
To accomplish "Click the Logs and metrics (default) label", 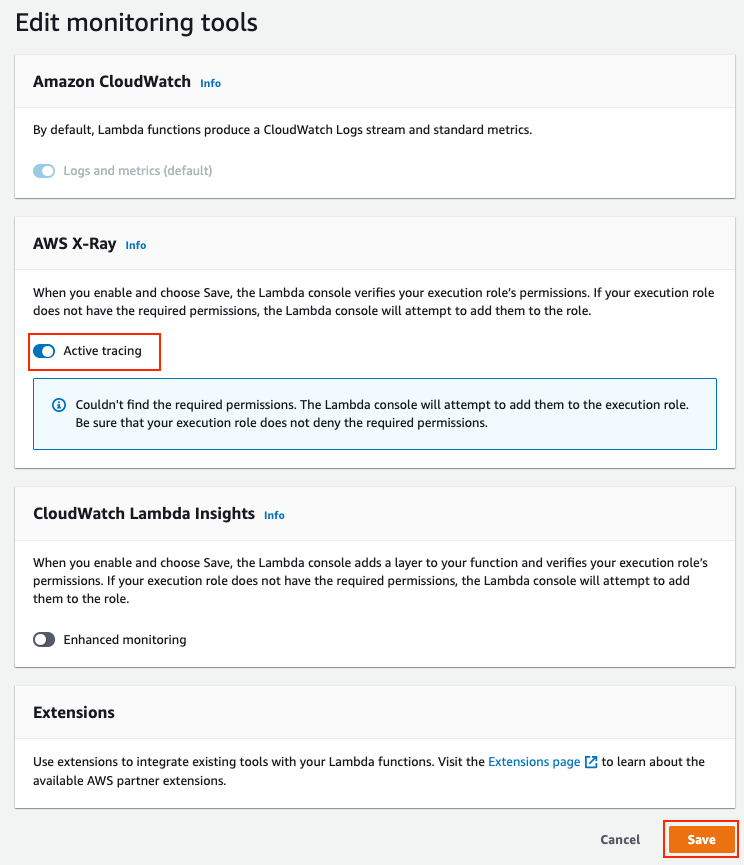I will pos(138,171).
